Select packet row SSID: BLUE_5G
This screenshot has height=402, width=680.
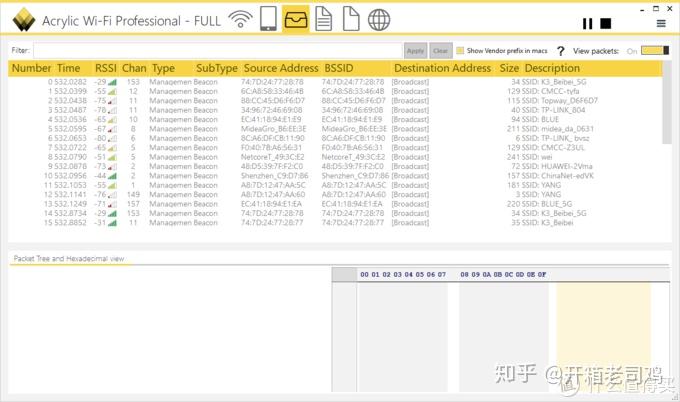(335, 204)
